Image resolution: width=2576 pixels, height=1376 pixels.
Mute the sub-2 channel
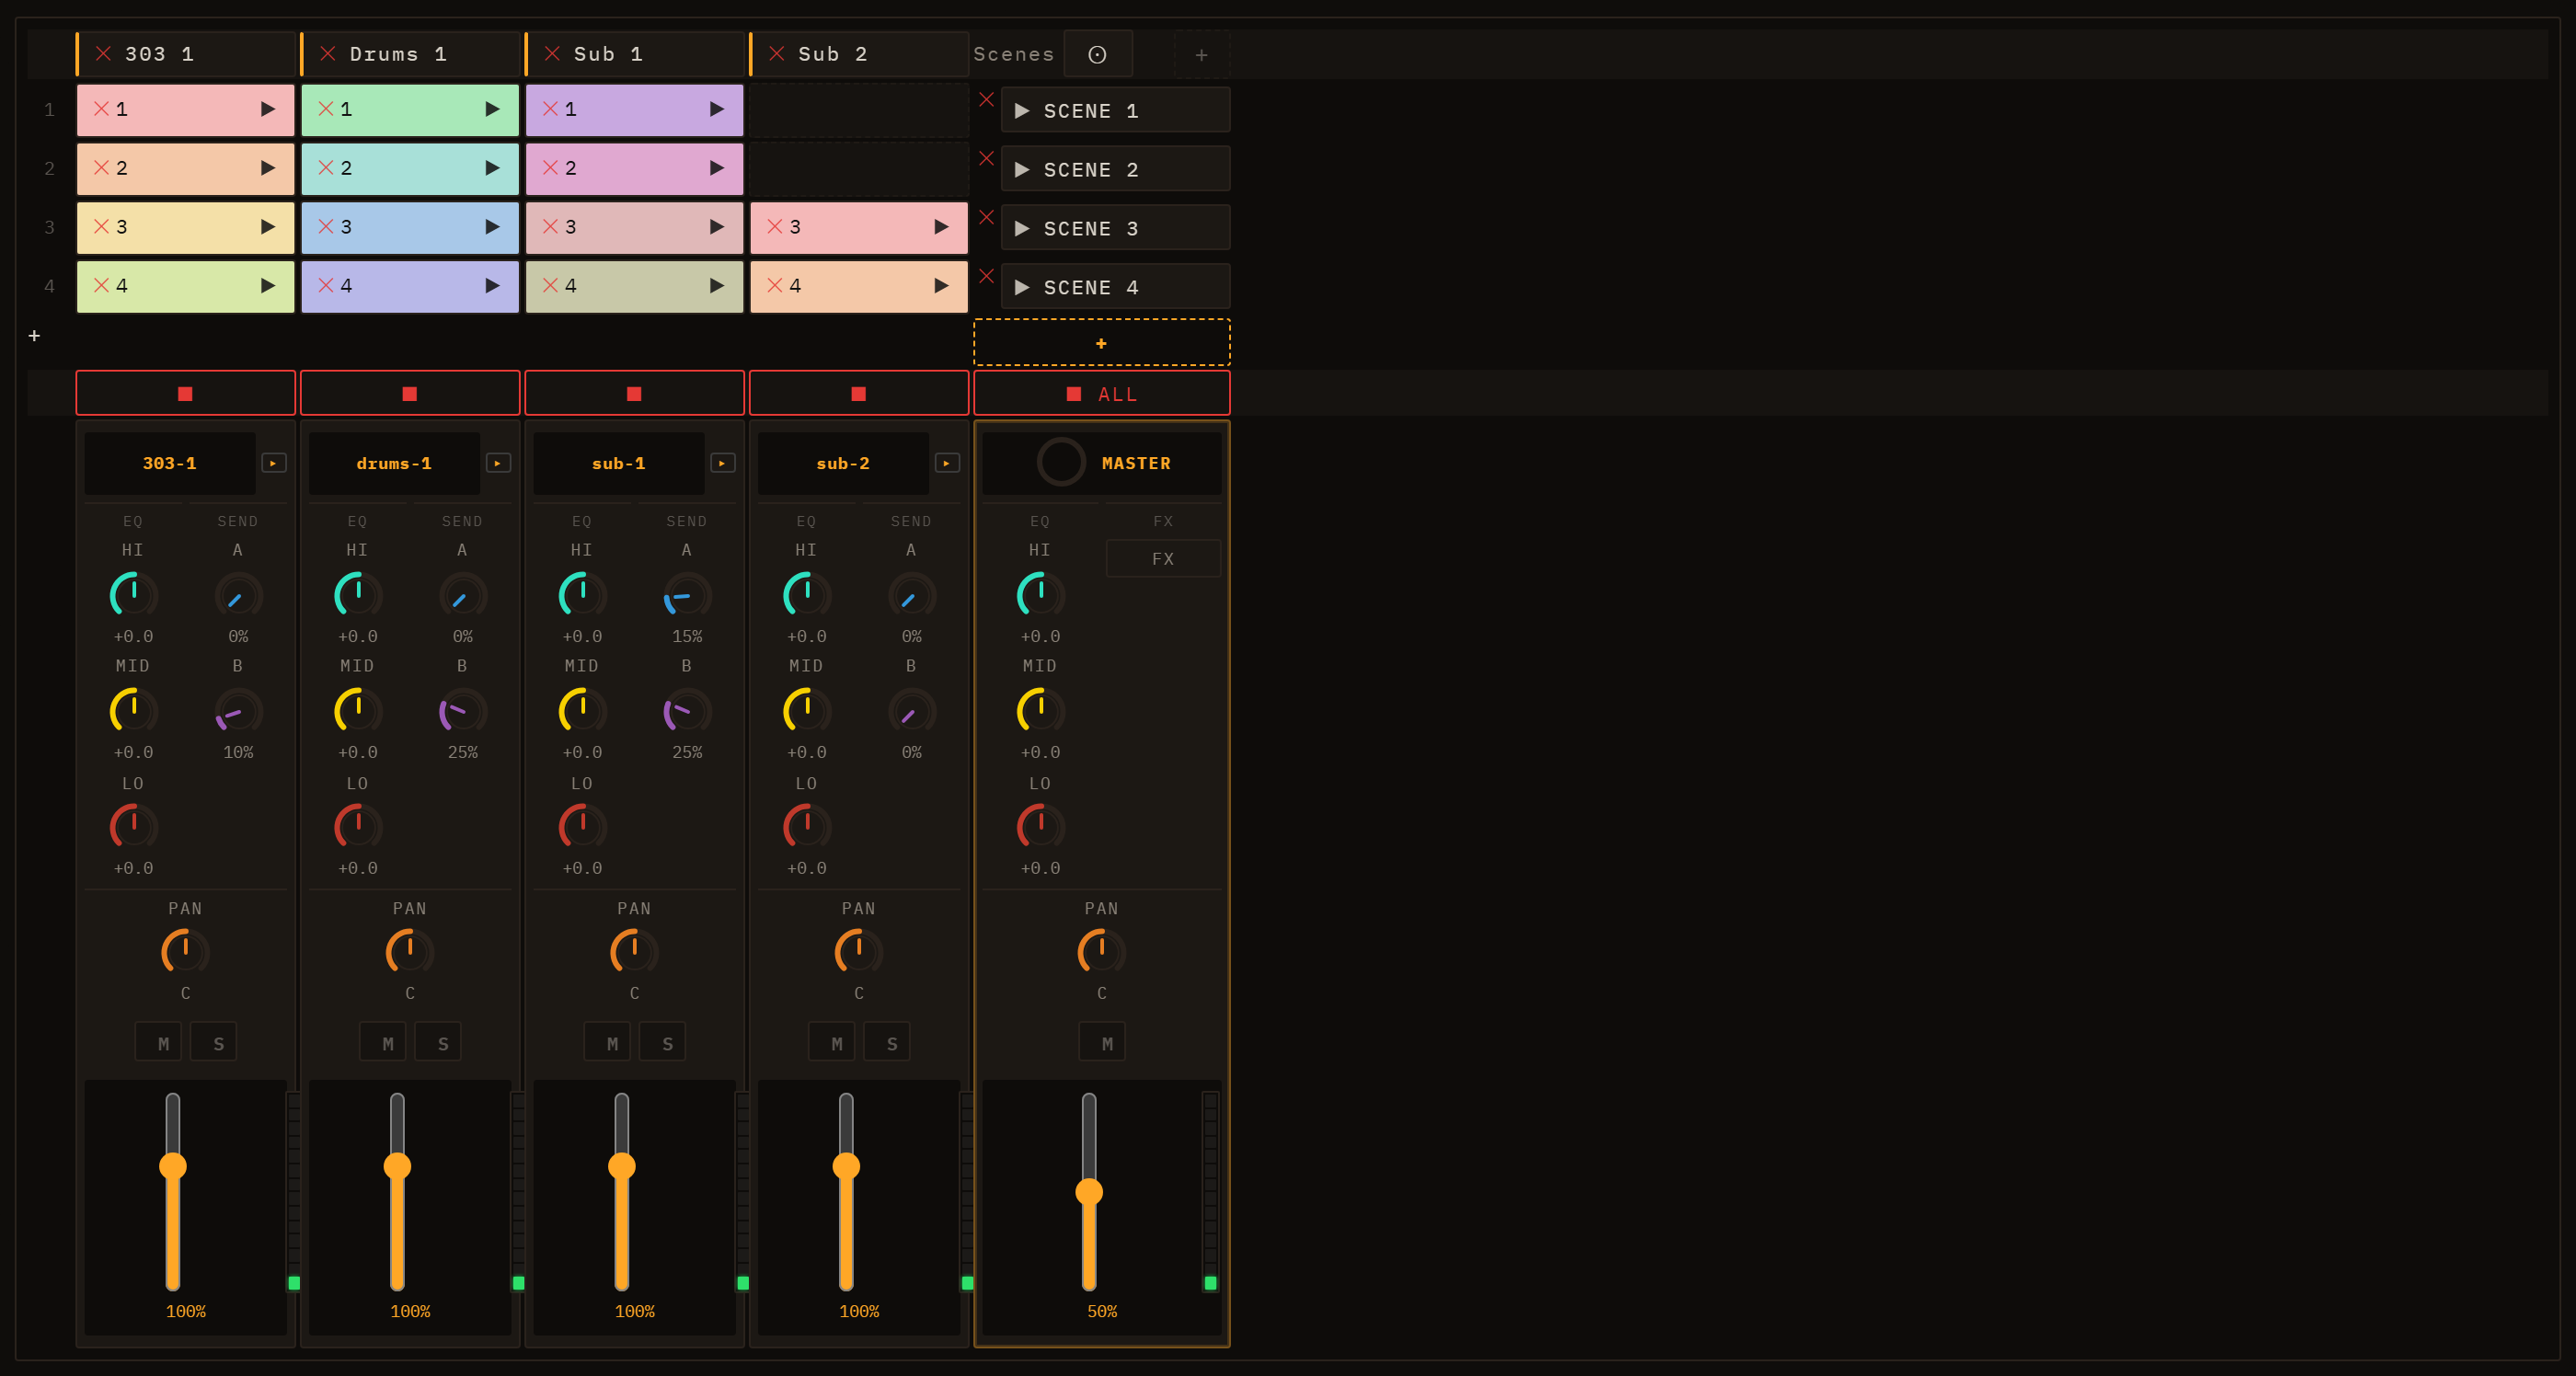[832, 1043]
